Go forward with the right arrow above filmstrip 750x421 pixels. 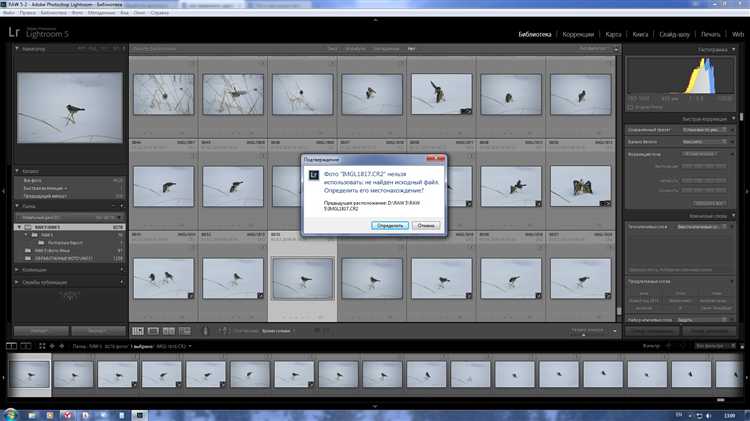(x=61, y=346)
